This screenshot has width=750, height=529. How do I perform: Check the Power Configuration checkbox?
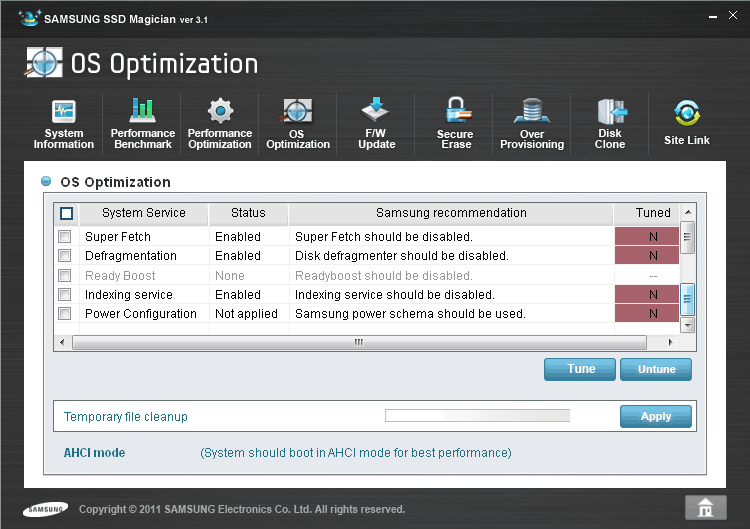point(65,313)
